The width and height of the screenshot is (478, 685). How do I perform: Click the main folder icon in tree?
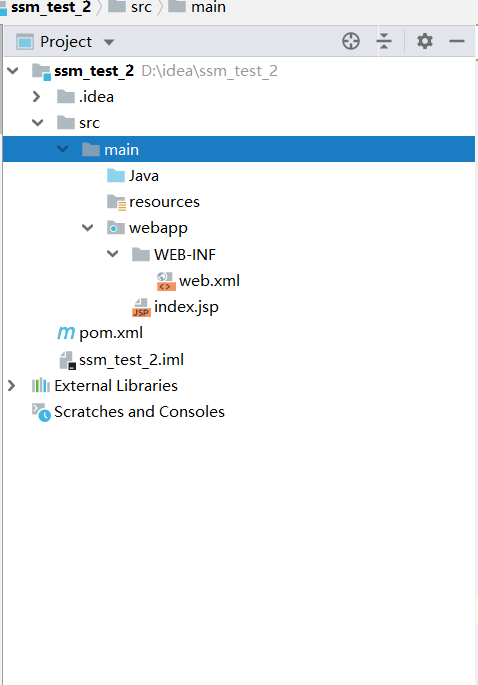[91, 149]
